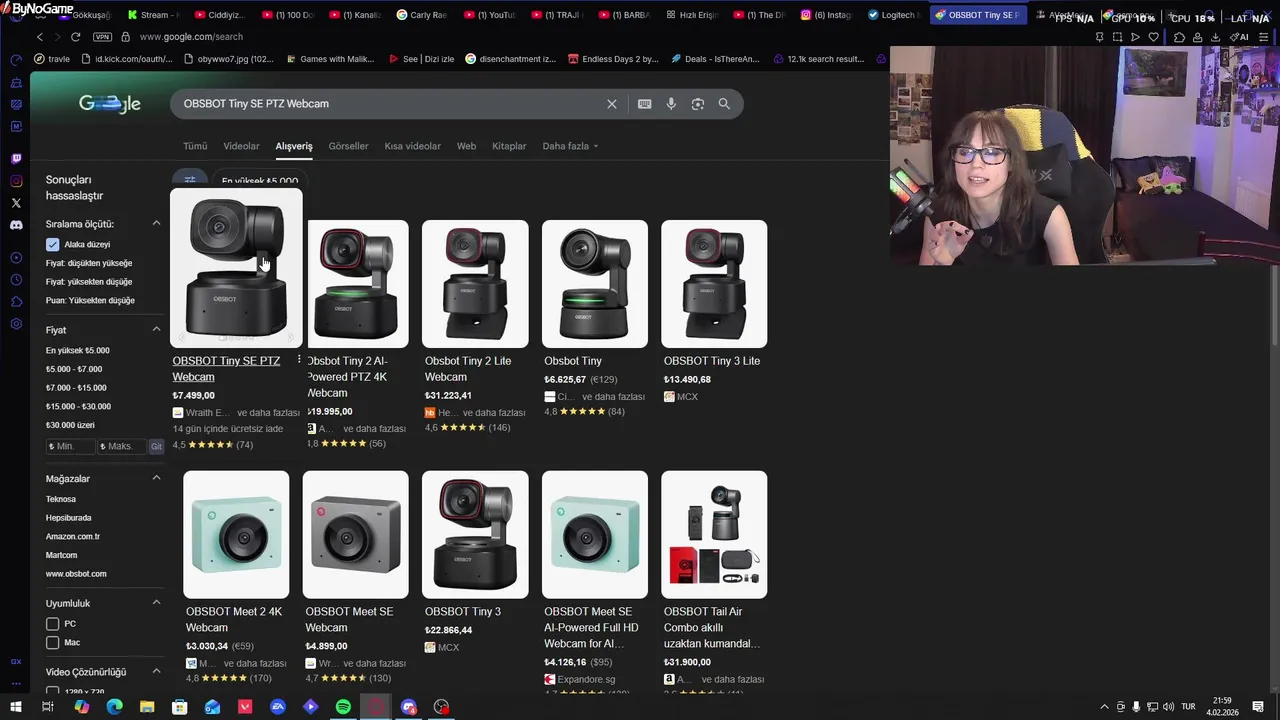
Task: Open the Instagram sidebar icon
Action: click(x=16, y=181)
